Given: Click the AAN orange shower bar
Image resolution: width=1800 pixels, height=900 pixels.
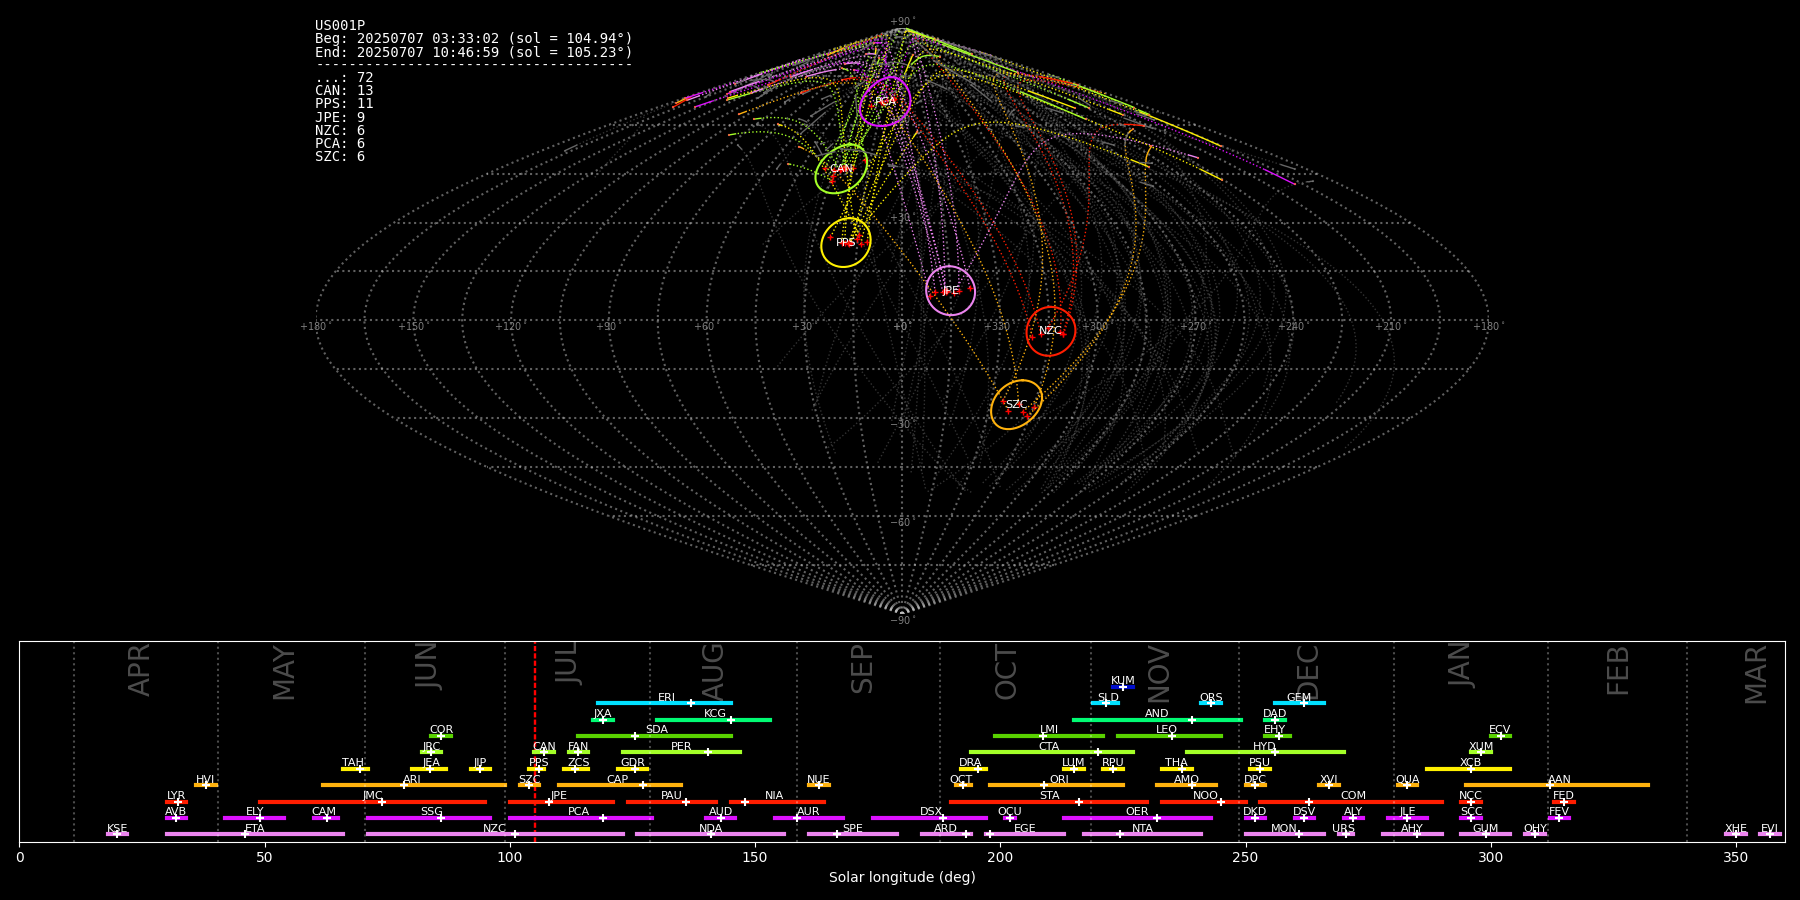Looking at the screenshot, I should pyautogui.click(x=1557, y=785).
